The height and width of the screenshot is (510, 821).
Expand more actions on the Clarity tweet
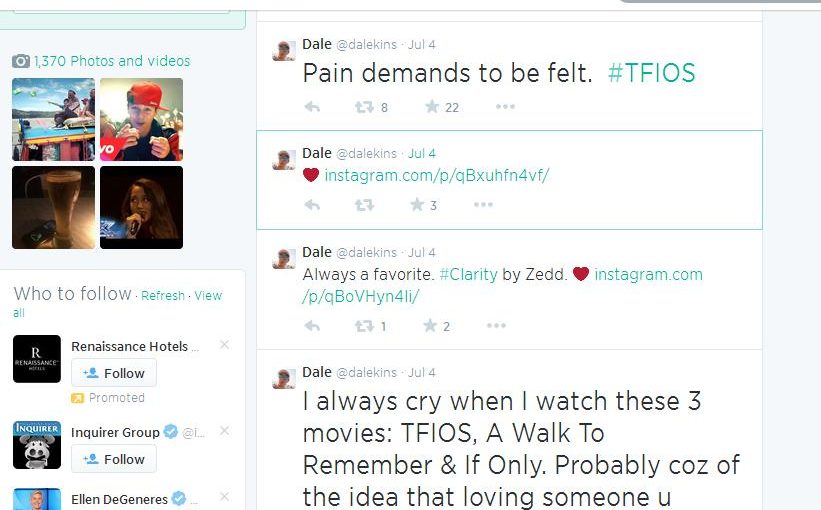coord(496,326)
